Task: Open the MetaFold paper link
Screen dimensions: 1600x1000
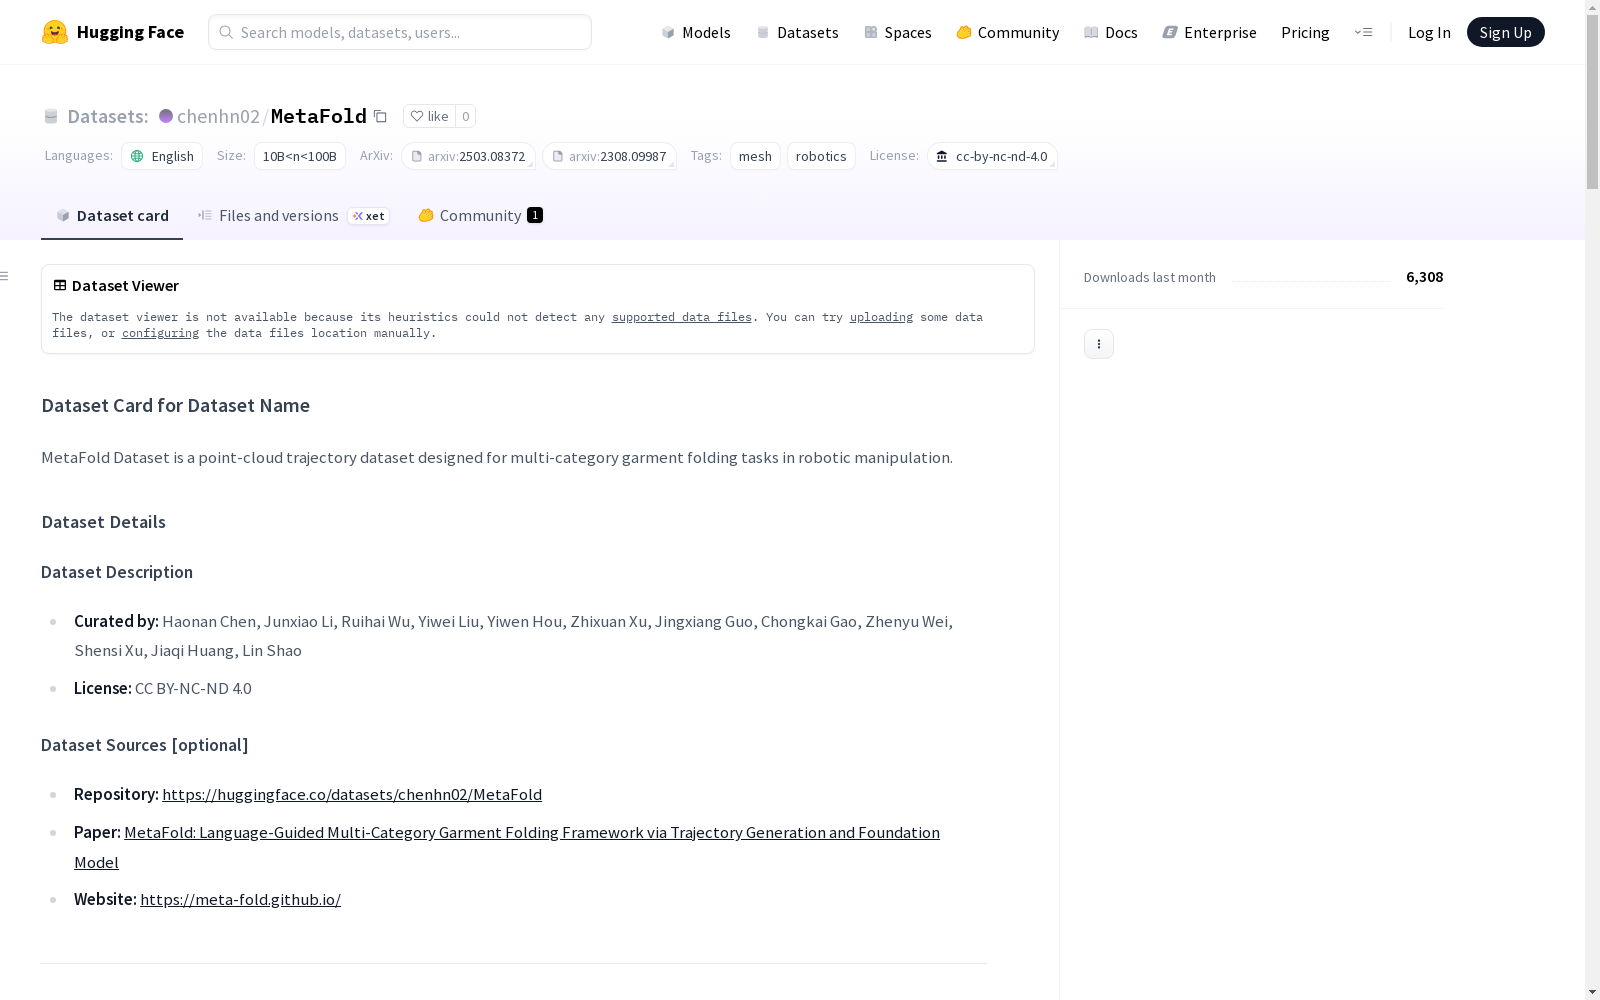Action: click(532, 832)
